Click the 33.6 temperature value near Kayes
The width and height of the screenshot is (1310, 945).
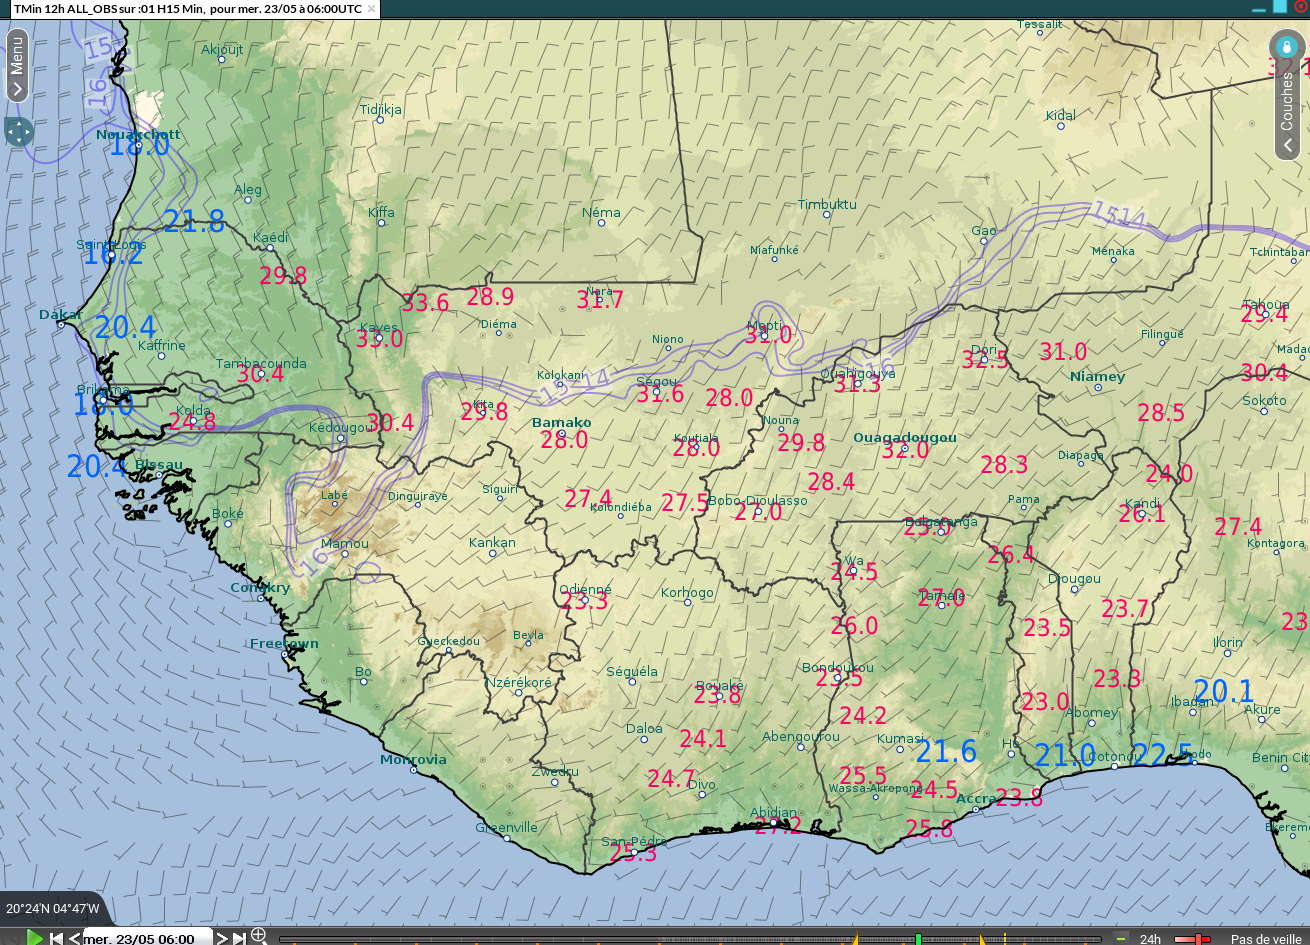[x=425, y=302]
